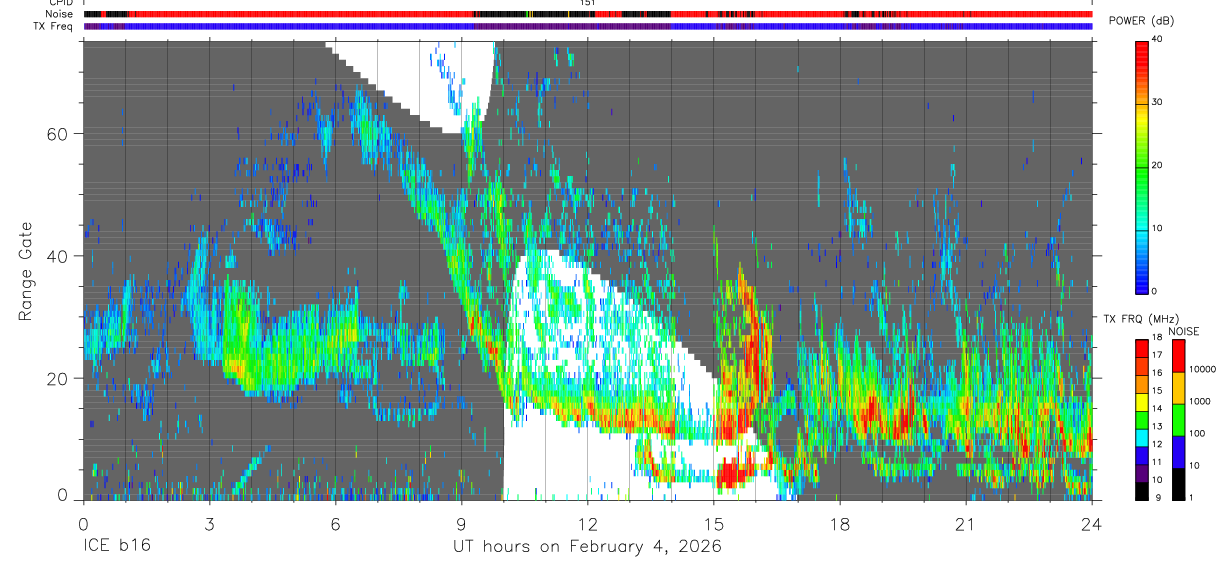Click the 11 tick in TX FRQ legend
The height and width of the screenshot is (567, 1228).
pyautogui.click(x=1158, y=463)
